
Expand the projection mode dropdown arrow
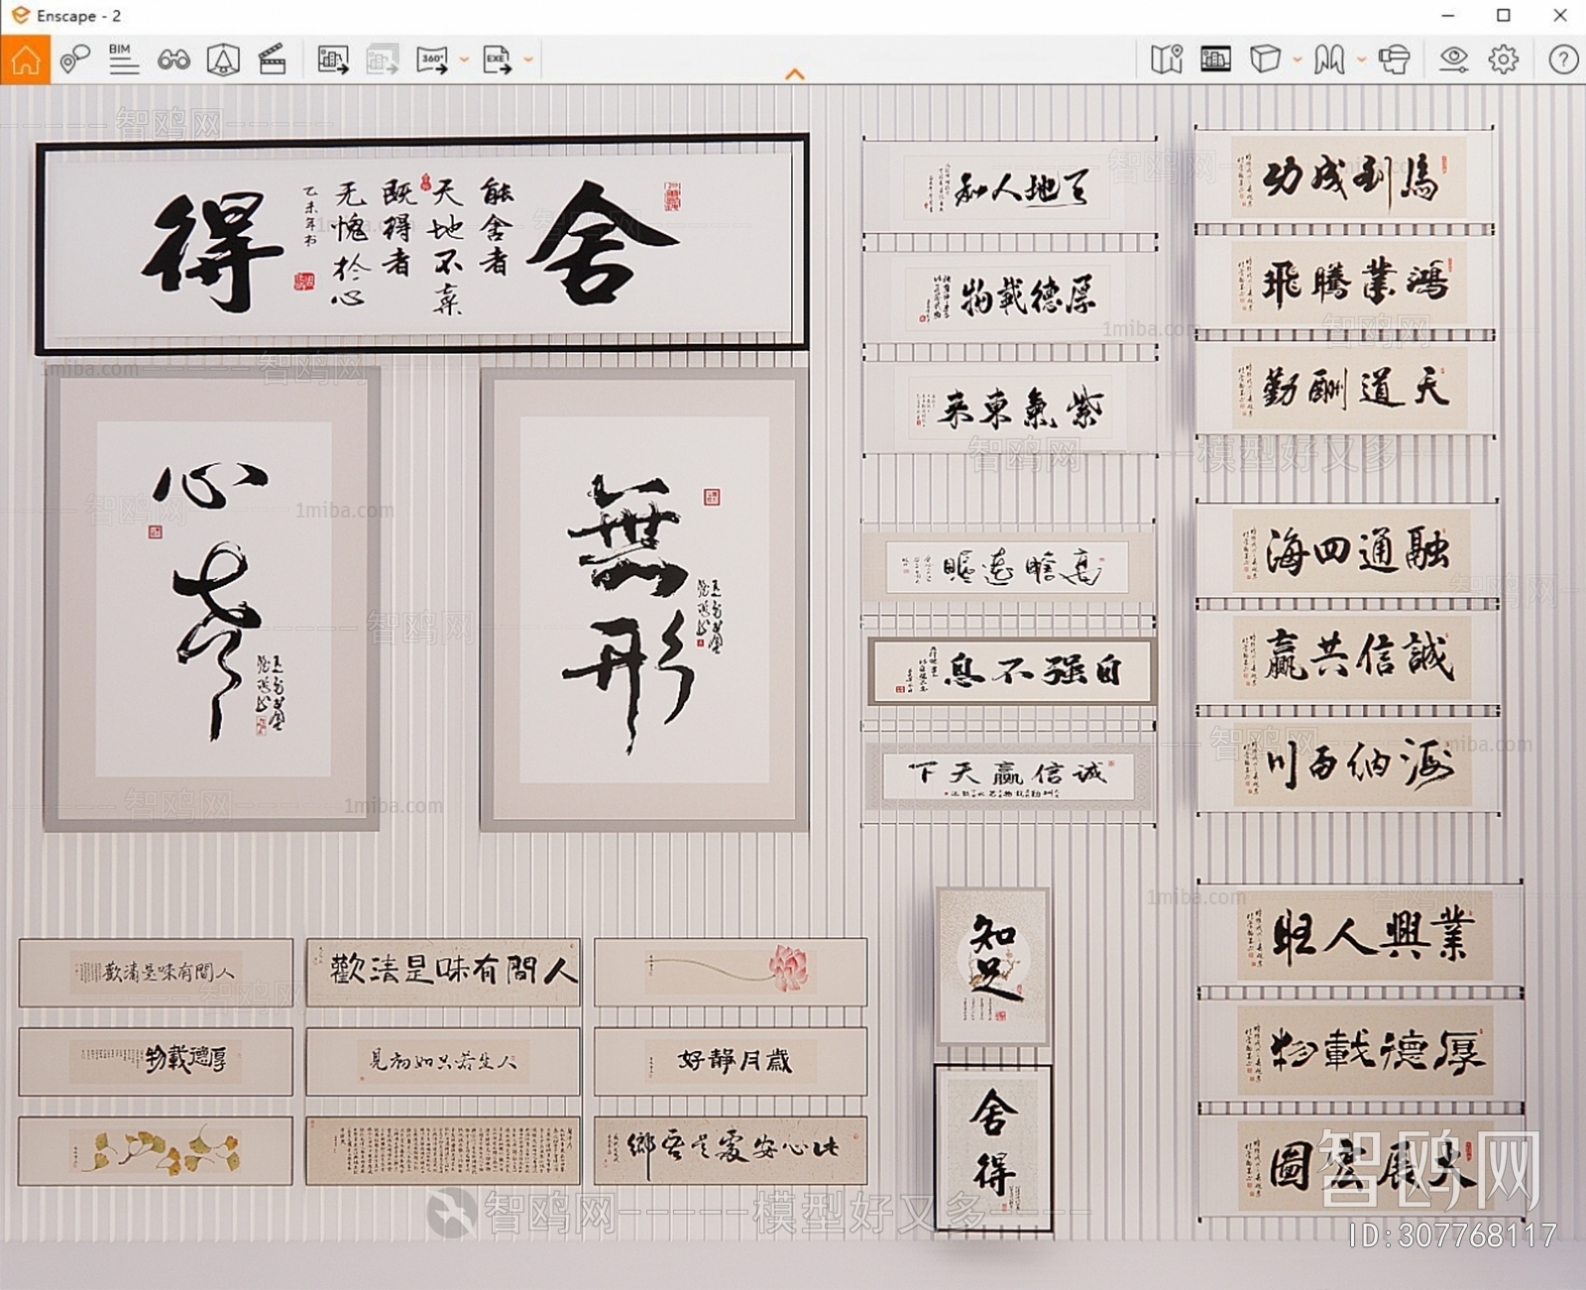(x=1297, y=60)
